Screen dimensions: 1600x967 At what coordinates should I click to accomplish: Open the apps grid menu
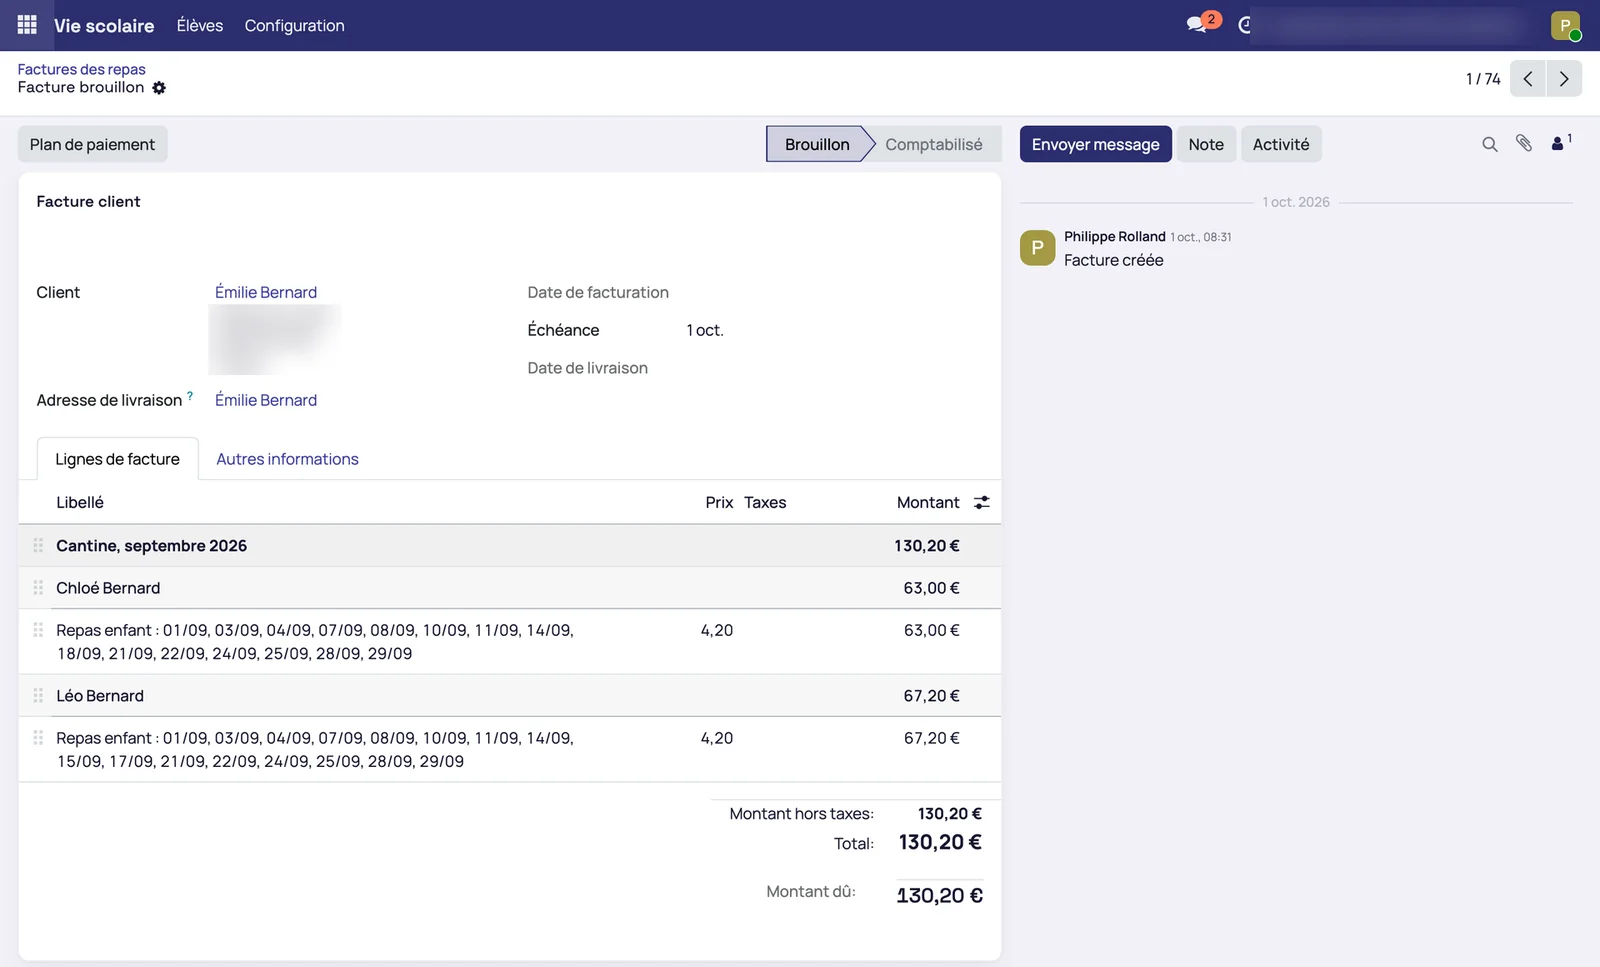coord(27,25)
